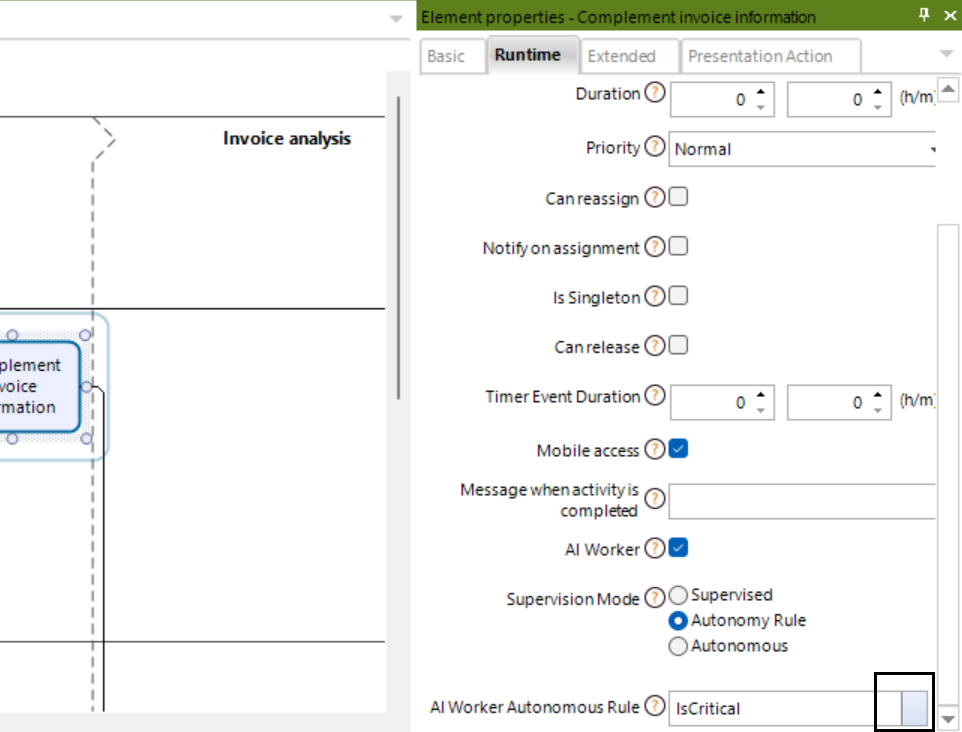The height and width of the screenshot is (732, 962).
Task: Decrease Timer Event Duration hours value
Action: tap(761, 410)
